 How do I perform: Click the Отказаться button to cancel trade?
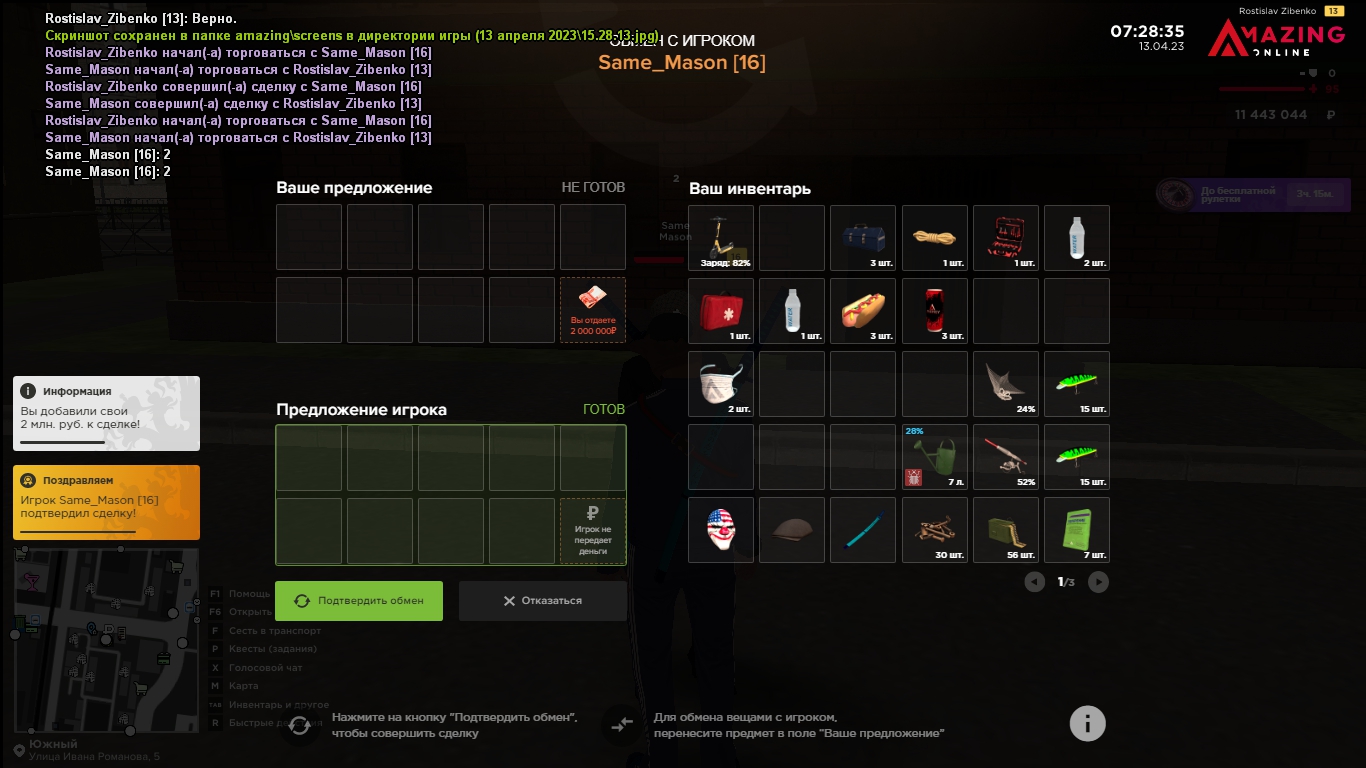pos(543,601)
